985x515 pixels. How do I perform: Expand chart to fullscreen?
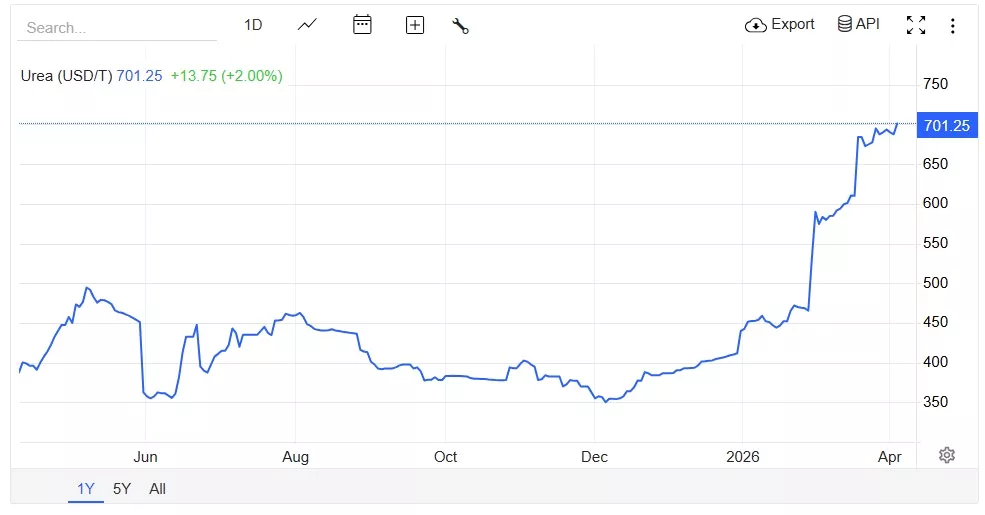click(916, 26)
